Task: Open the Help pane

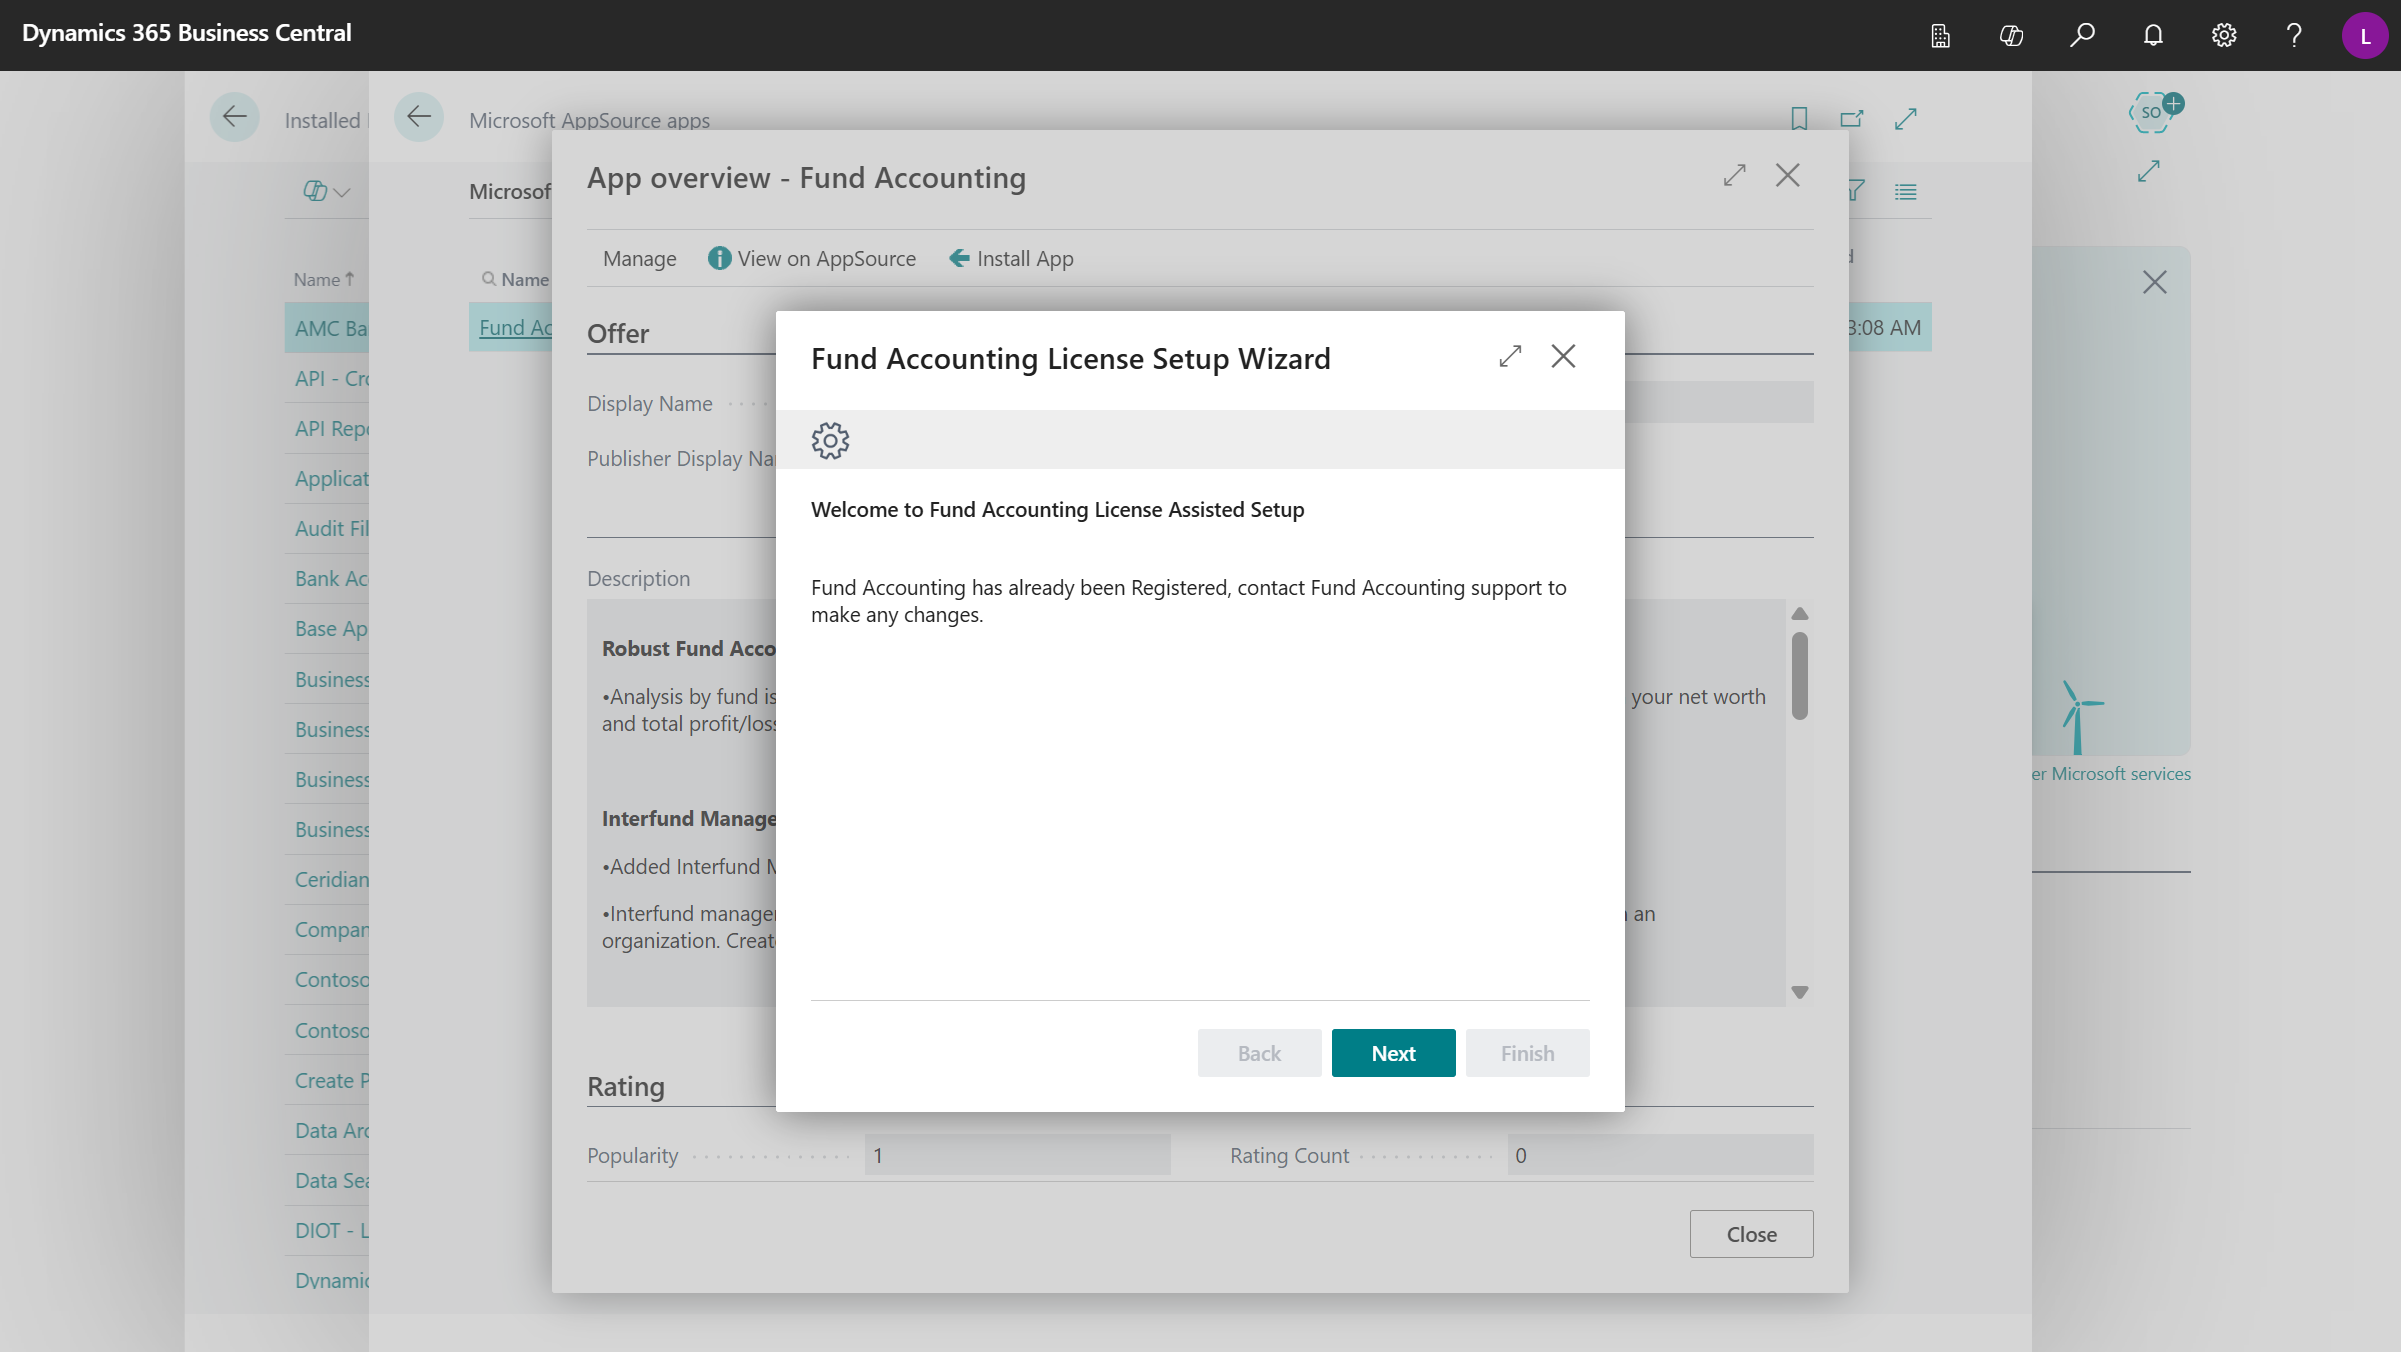Action: [2294, 35]
